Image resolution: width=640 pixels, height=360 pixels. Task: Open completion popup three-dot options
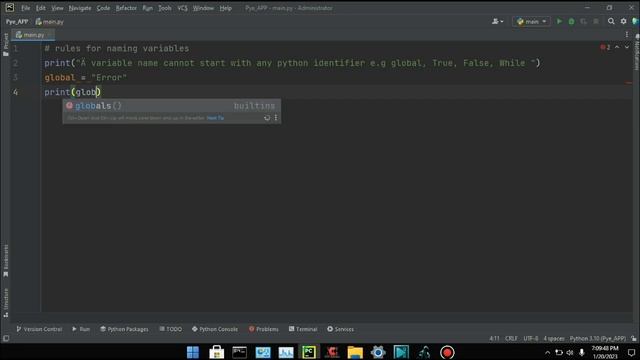tap(276, 118)
